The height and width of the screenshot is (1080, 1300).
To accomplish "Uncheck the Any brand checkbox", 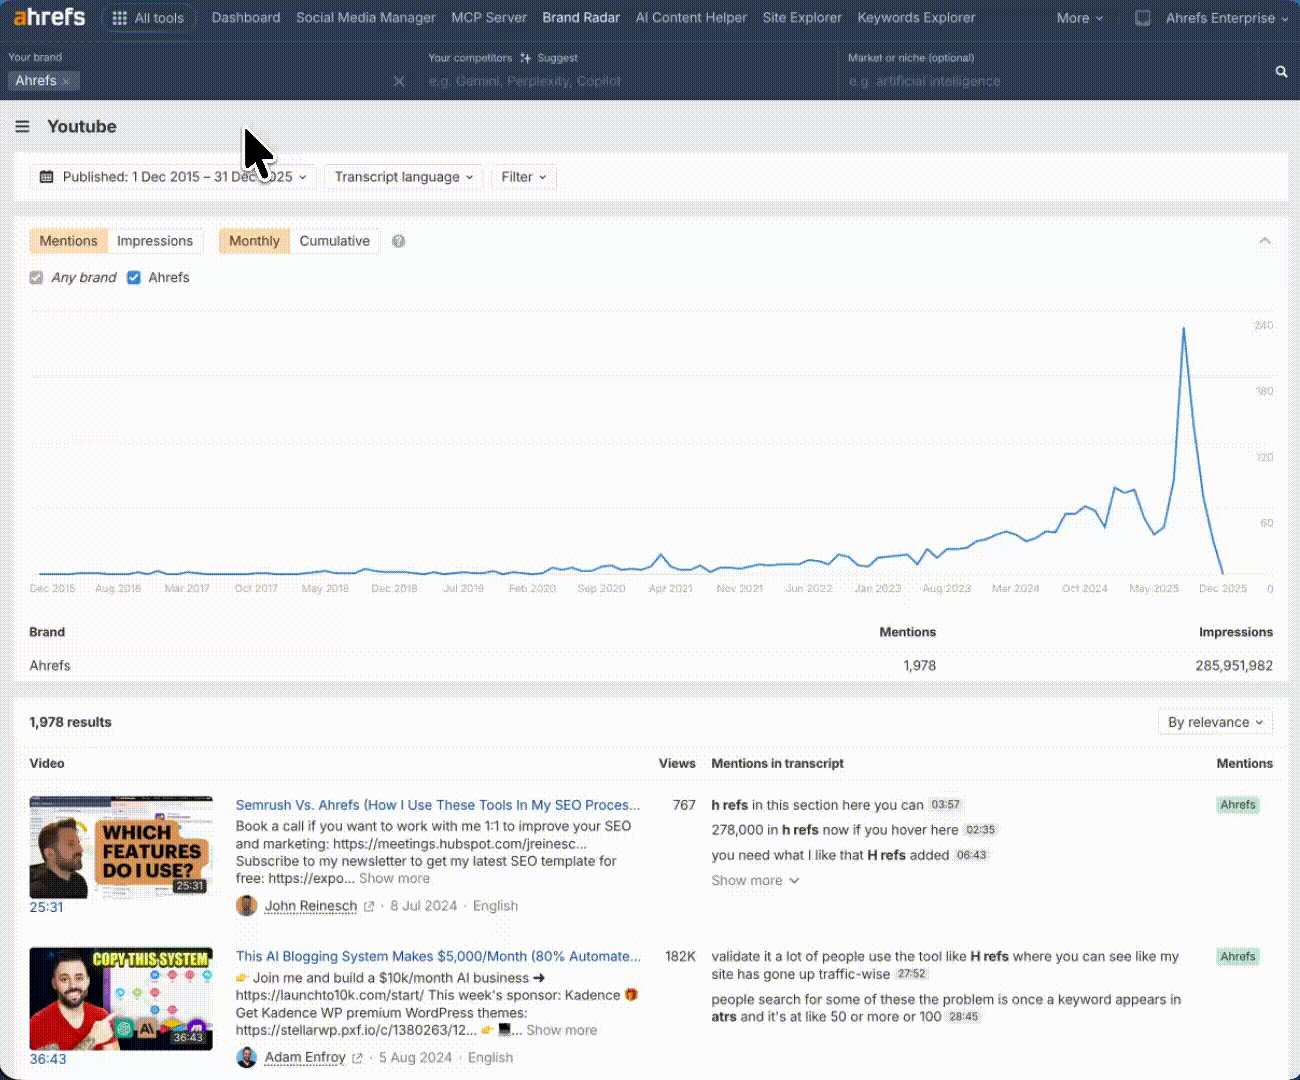I will click(36, 277).
